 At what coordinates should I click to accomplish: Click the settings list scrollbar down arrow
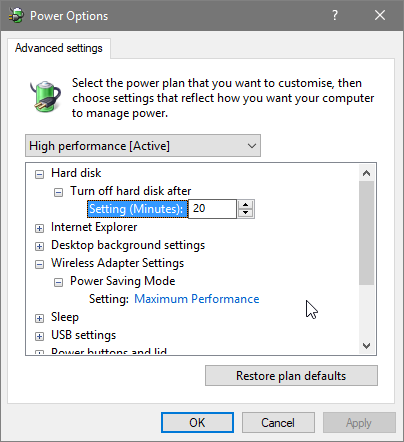pos(367,346)
